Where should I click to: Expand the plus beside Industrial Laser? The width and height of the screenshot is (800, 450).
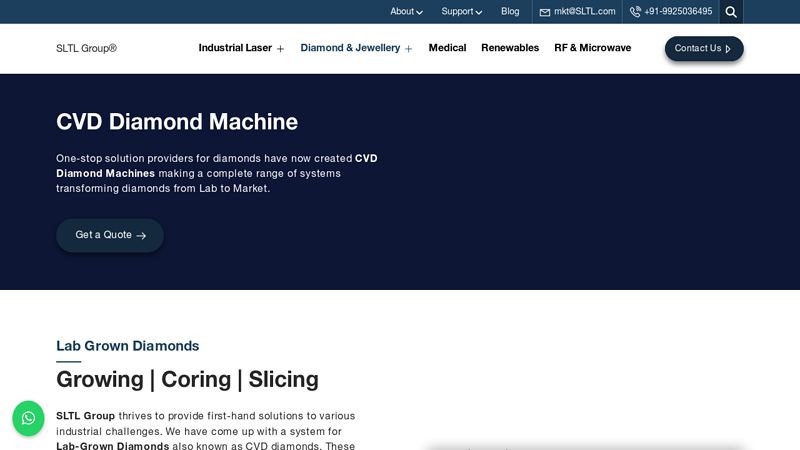click(x=281, y=49)
